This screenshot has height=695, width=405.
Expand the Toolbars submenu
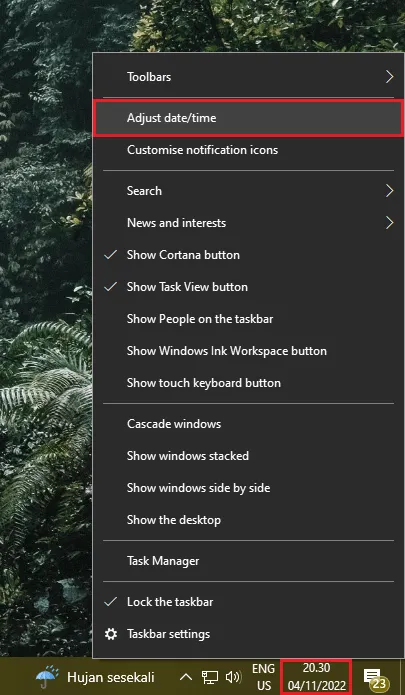pos(249,77)
